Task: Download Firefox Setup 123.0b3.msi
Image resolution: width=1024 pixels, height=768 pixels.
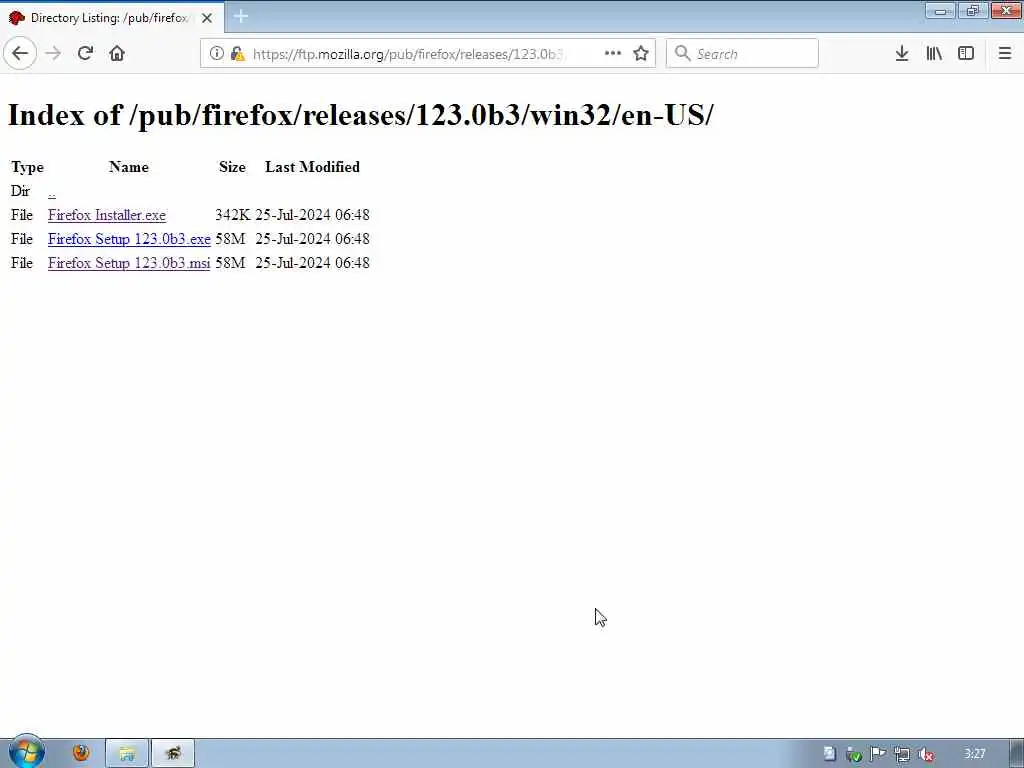Action: (x=129, y=263)
